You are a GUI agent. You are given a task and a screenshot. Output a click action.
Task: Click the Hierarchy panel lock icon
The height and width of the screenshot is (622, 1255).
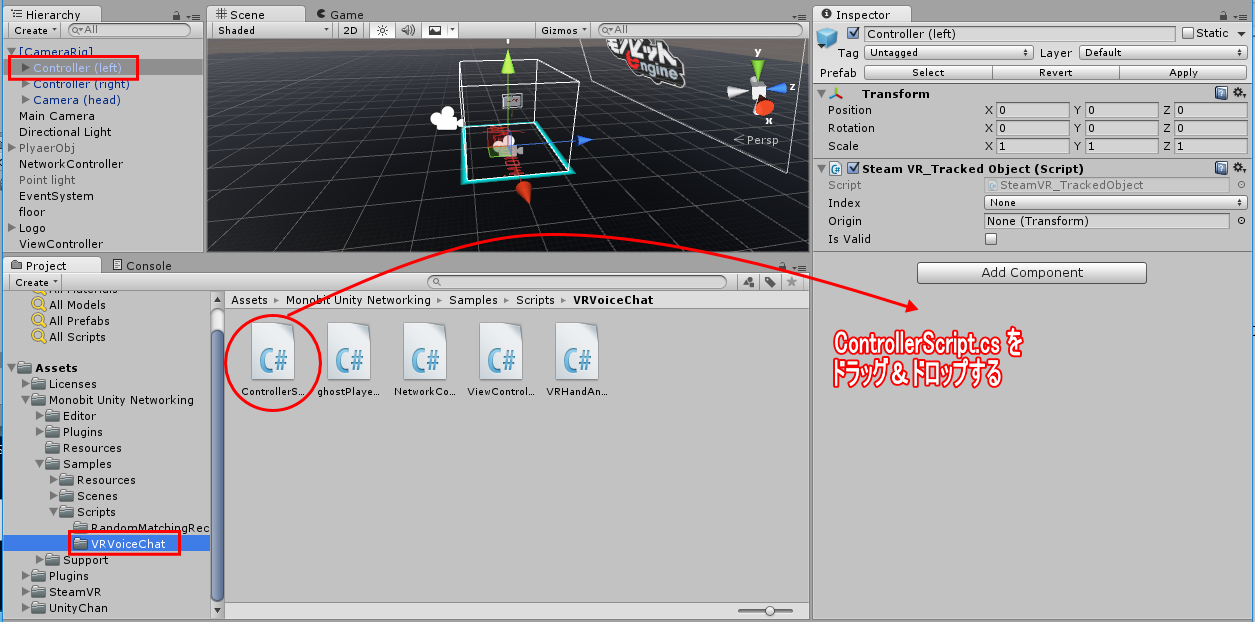[178, 15]
